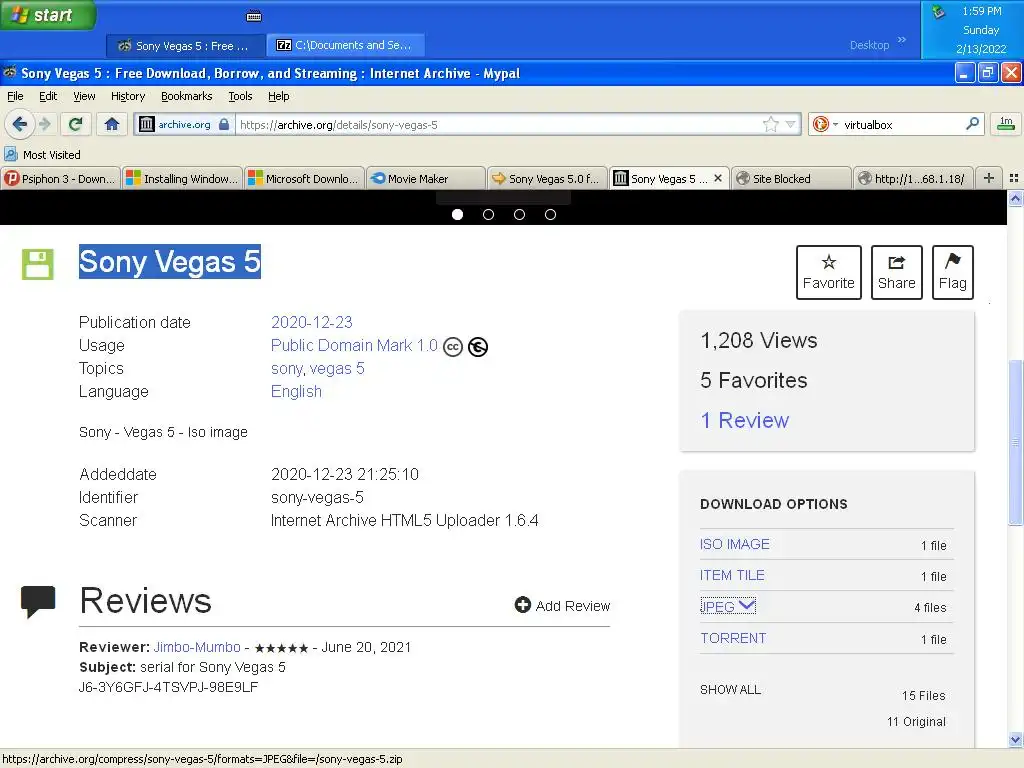The image size is (1024, 768).
Task: Open the Public Domain Mark 1.0 link
Action: point(354,345)
